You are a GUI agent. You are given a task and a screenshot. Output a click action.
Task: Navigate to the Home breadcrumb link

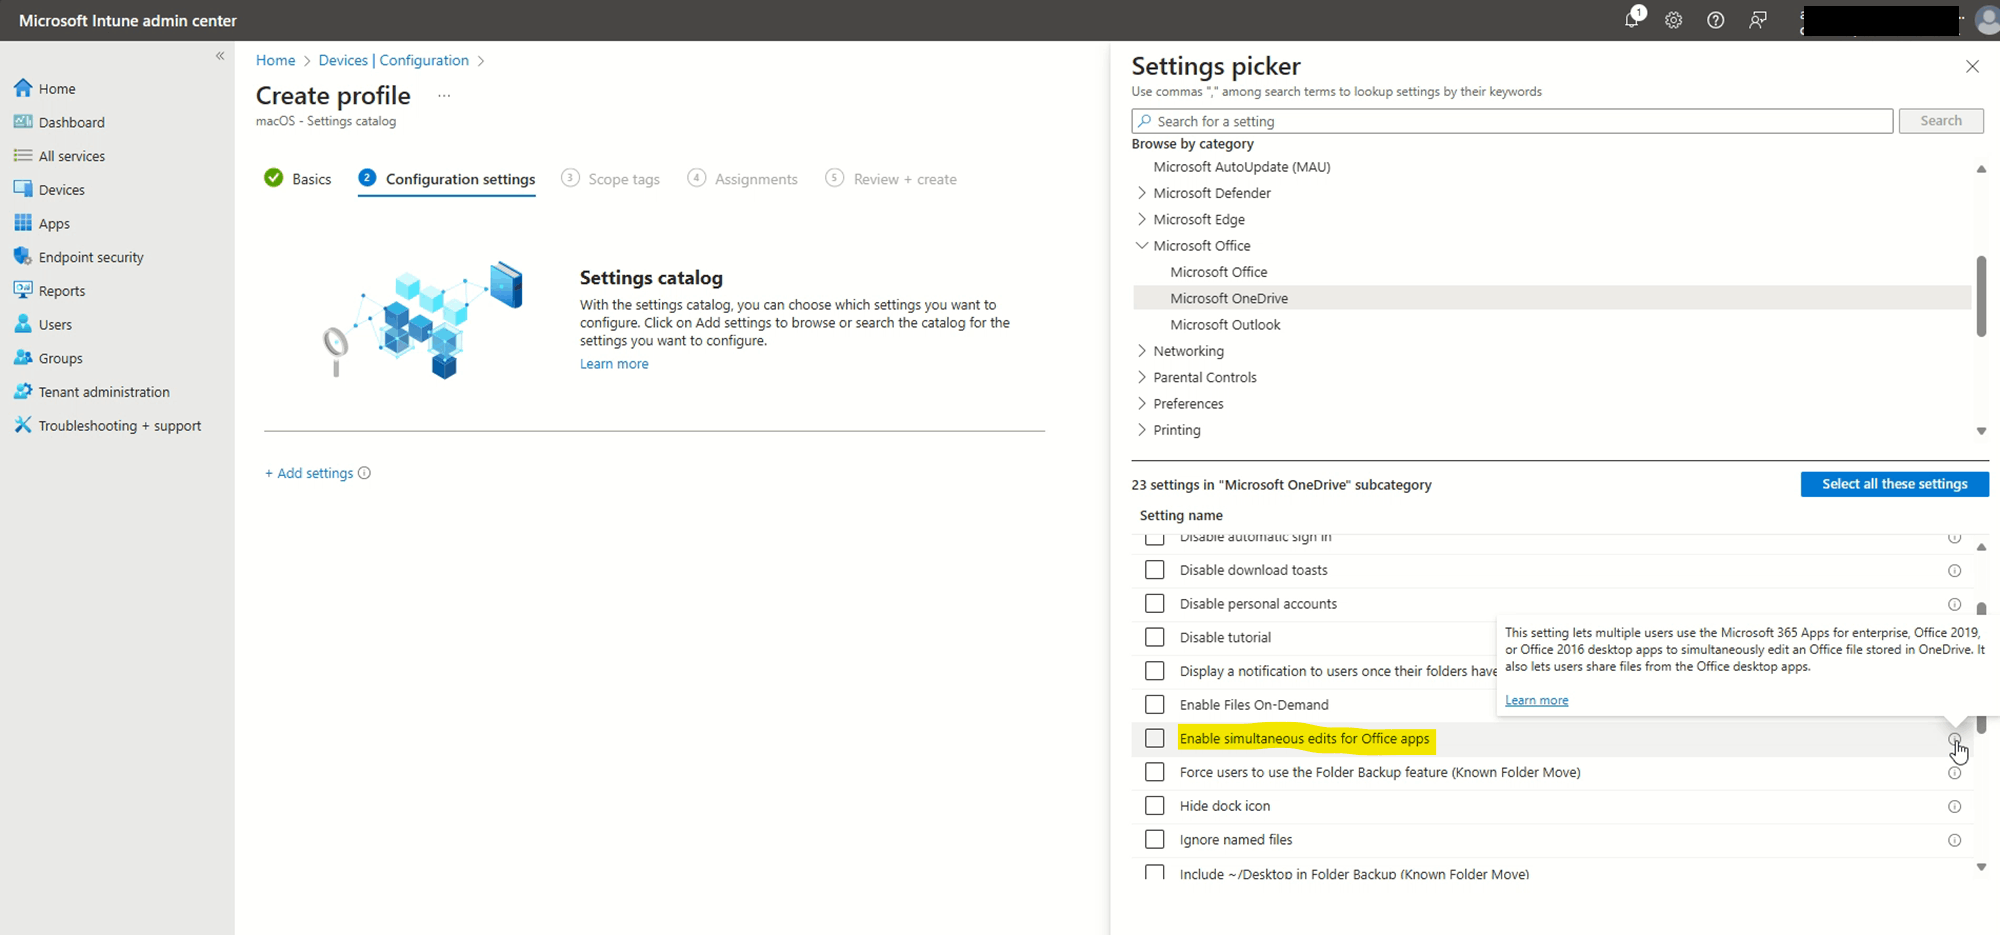pos(276,60)
